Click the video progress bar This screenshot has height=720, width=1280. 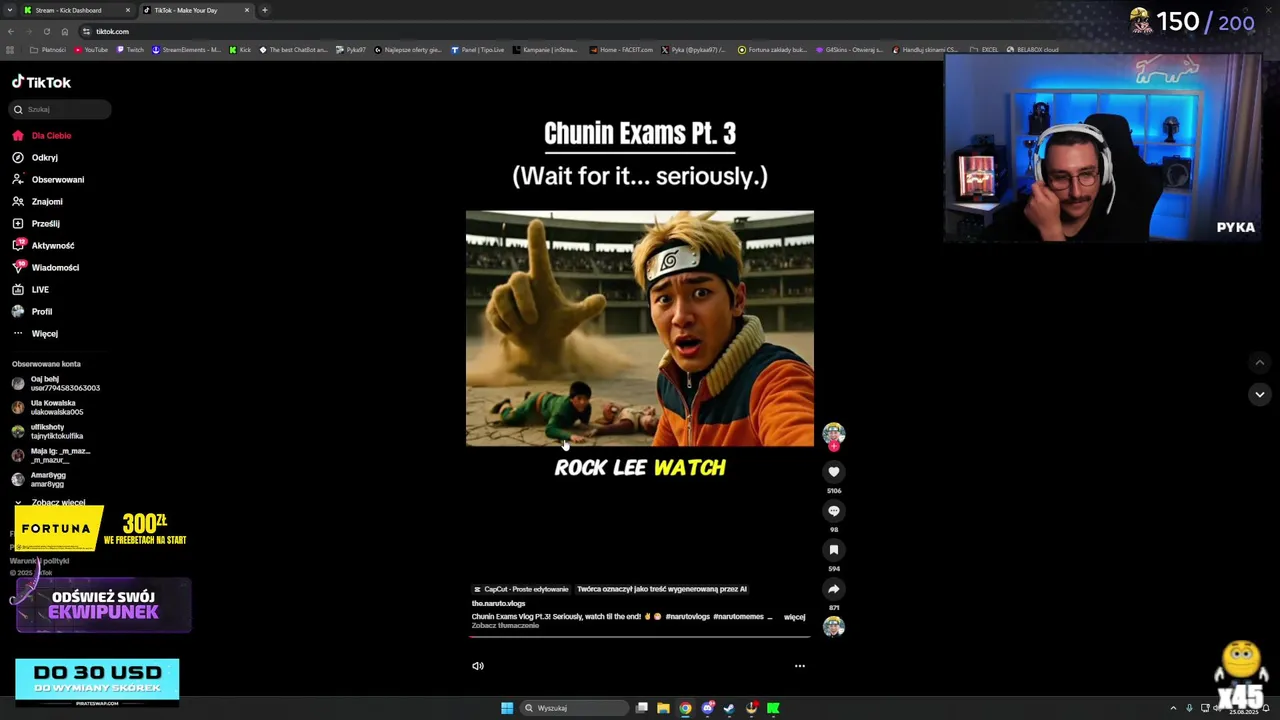pos(640,635)
